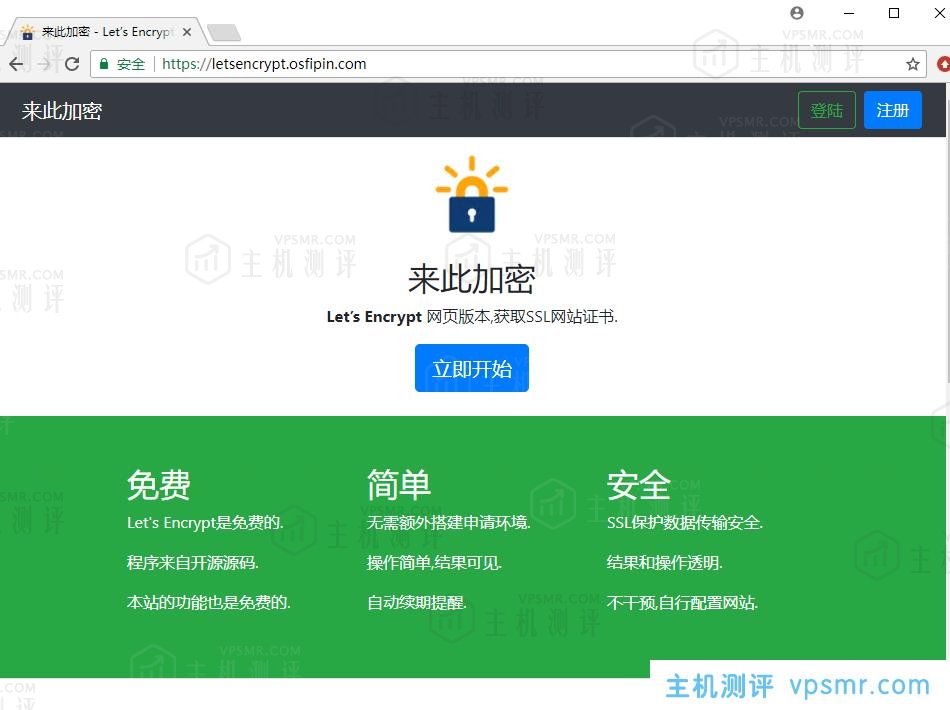The height and width of the screenshot is (710, 950).
Task: Click the 简单 heading
Action: (x=399, y=485)
